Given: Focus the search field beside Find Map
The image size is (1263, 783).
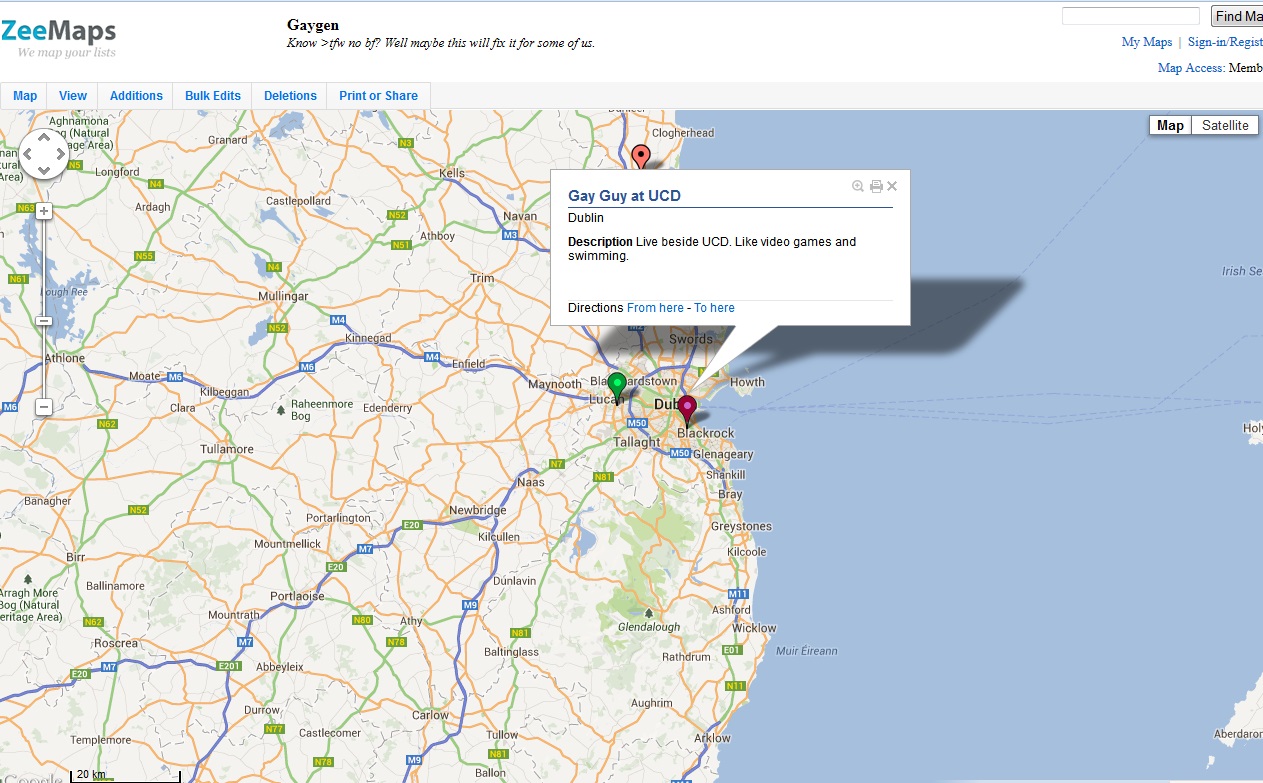Looking at the screenshot, I should point(1130,16).
